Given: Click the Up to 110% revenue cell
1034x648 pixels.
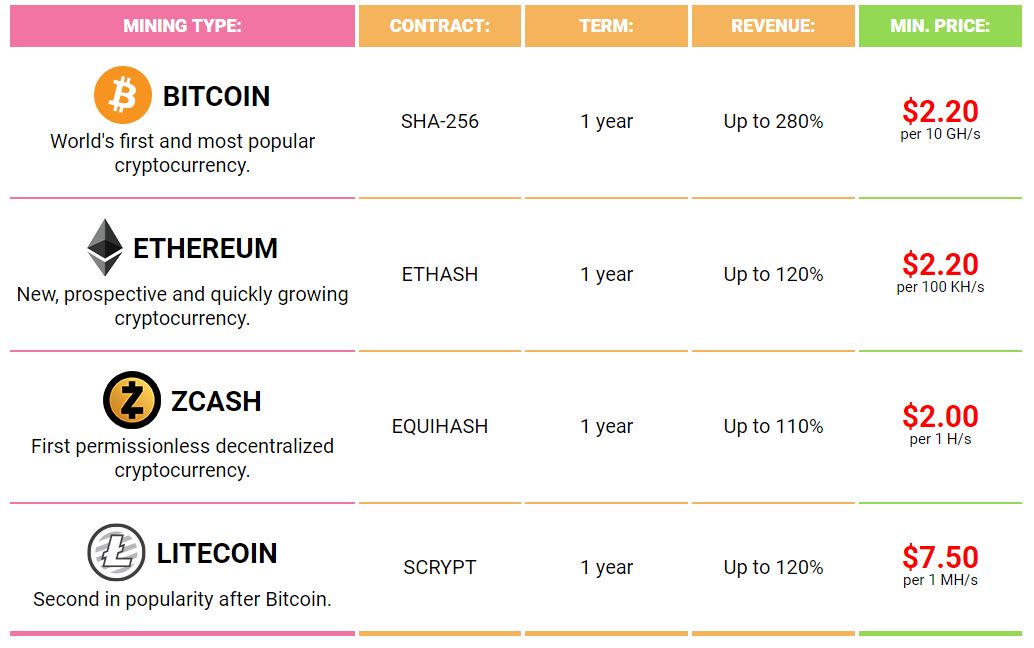Looking at the screenshot, I should click(x=773, y=426).
